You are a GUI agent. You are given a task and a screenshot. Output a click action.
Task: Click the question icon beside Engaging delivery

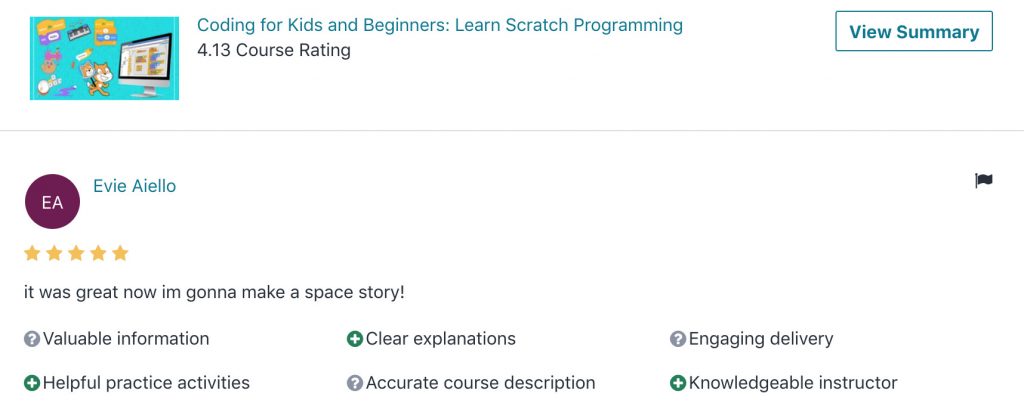point(678,339)
